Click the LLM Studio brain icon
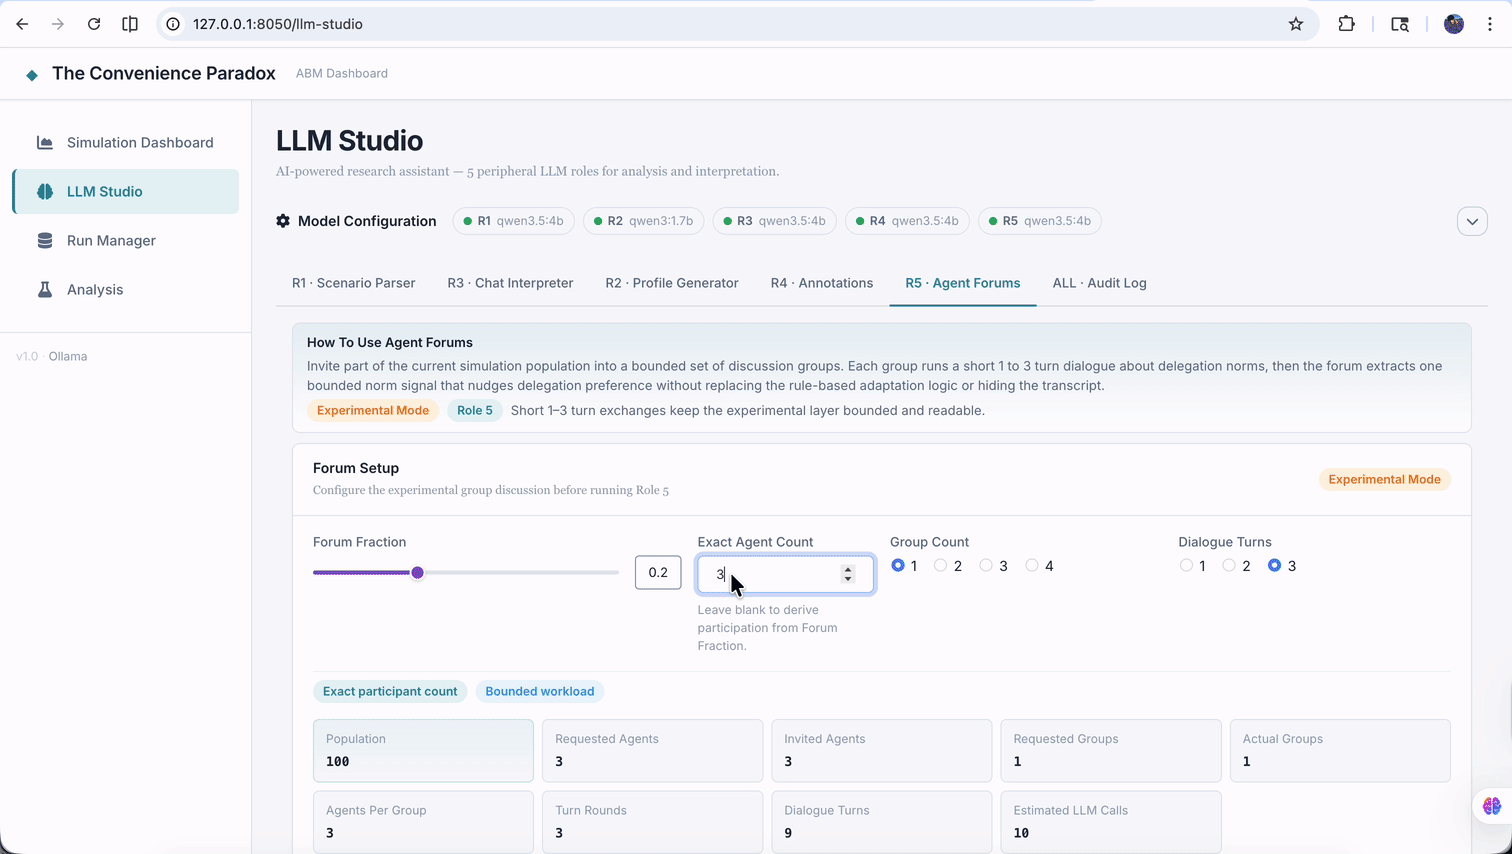 point(45,191)
